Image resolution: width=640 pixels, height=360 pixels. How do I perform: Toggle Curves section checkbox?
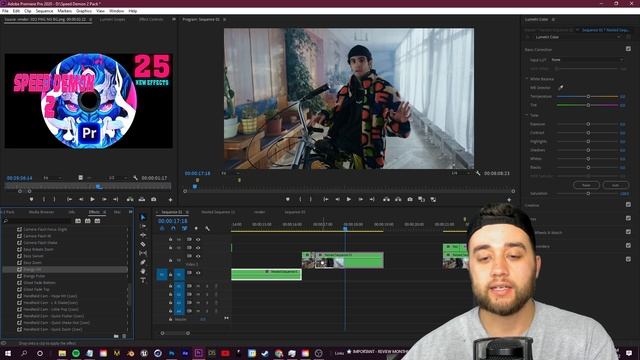[628, 218]
